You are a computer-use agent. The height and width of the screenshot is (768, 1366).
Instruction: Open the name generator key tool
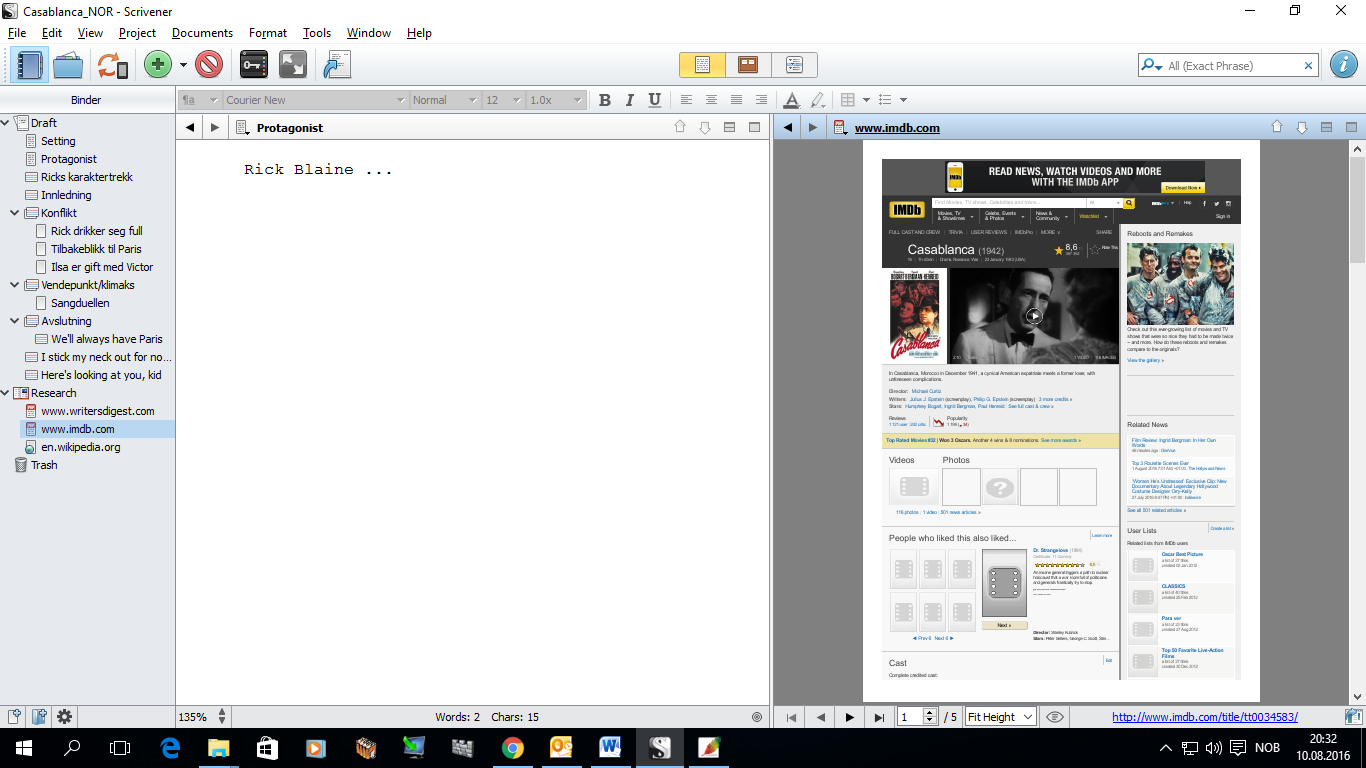point(252,65)
